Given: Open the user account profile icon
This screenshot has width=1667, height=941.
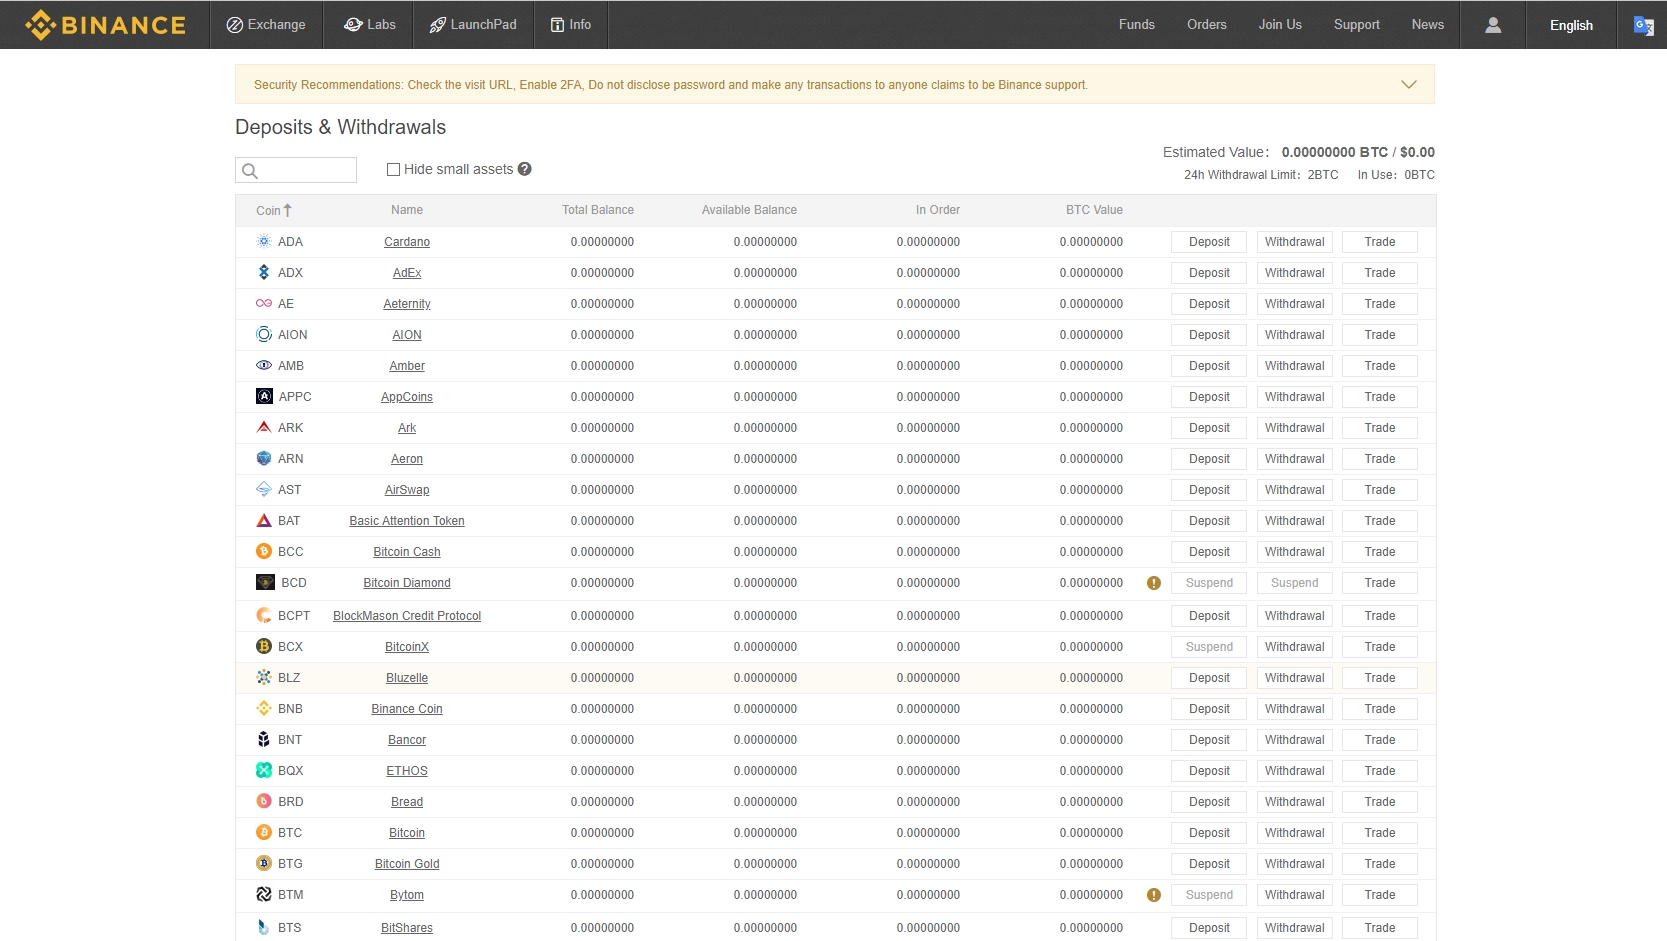Looking at the screenshot, I should point(1492,25).
